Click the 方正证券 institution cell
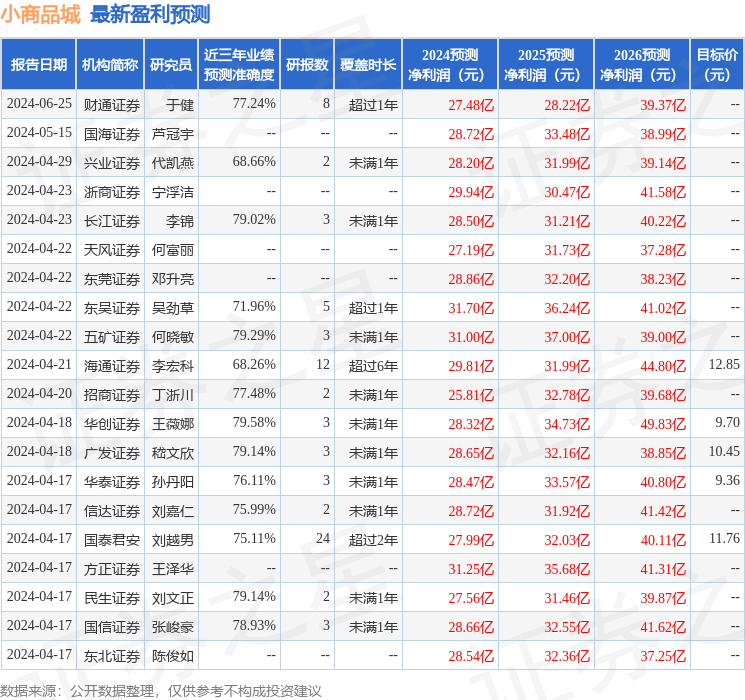 (x=112, y=569)
